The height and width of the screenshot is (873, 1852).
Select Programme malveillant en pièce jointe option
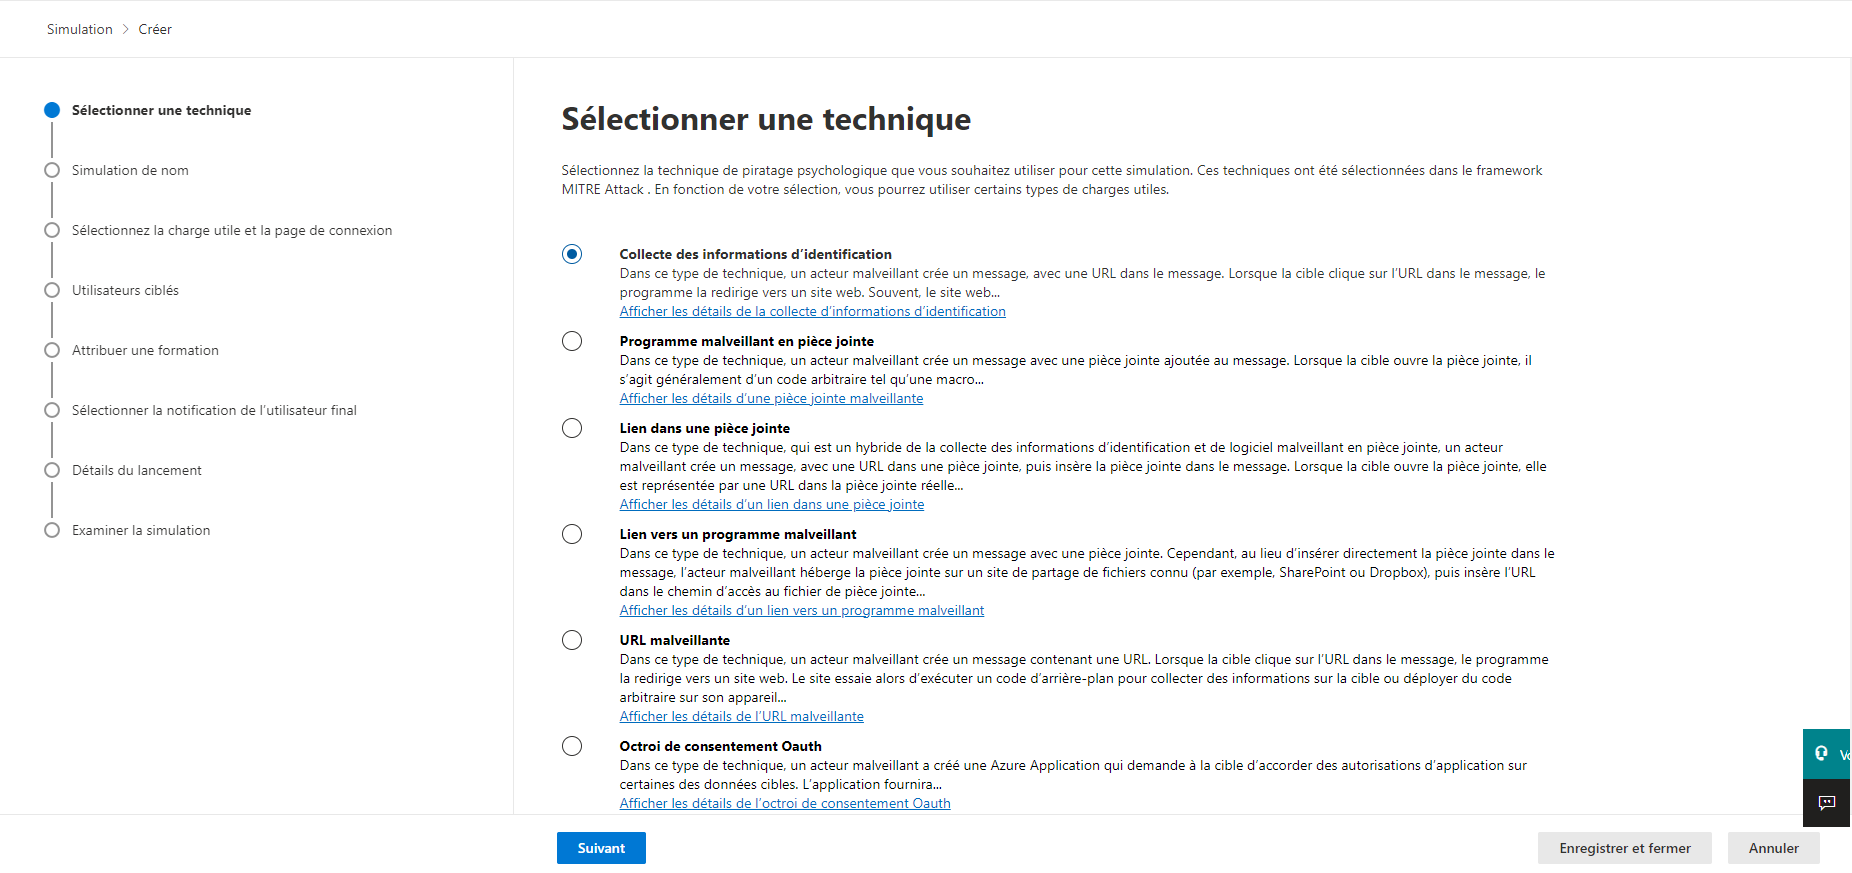[572, 341]
